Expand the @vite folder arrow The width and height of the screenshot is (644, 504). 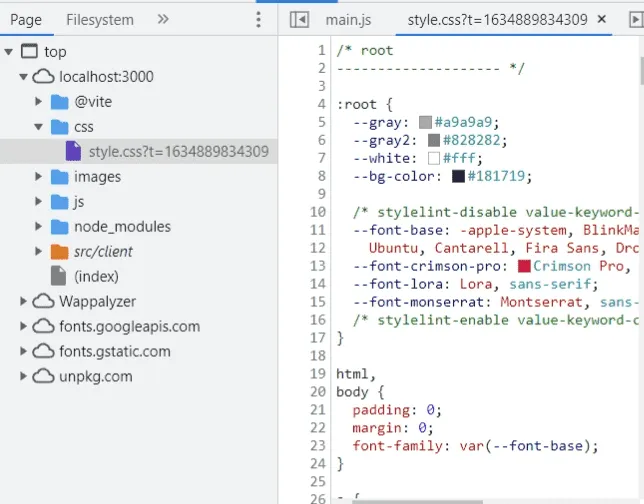(x=38, y=101)
